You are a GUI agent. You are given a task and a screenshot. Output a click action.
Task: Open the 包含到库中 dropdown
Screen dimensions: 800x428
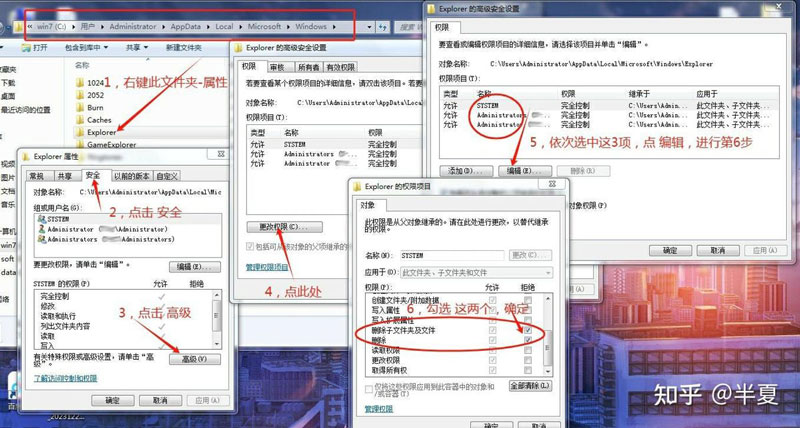(x=86, y=47)
